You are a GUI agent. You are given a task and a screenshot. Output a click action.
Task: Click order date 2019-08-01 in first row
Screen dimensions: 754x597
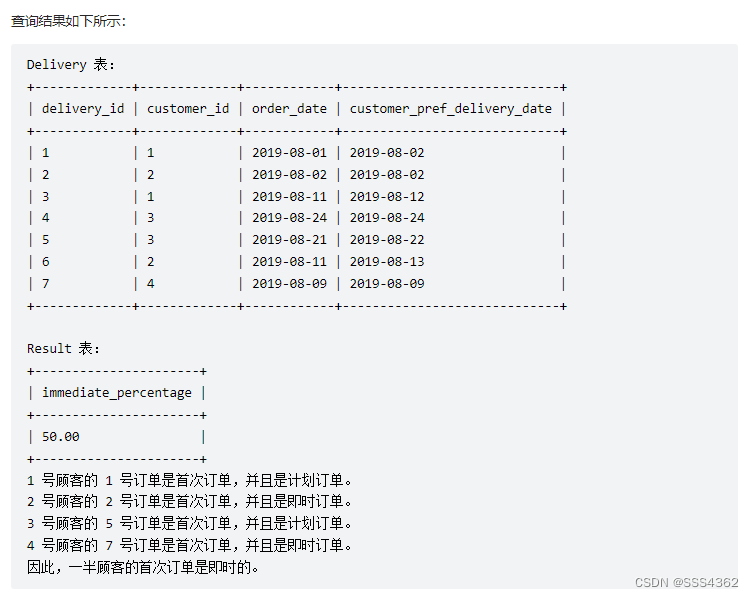pos(289,153)
